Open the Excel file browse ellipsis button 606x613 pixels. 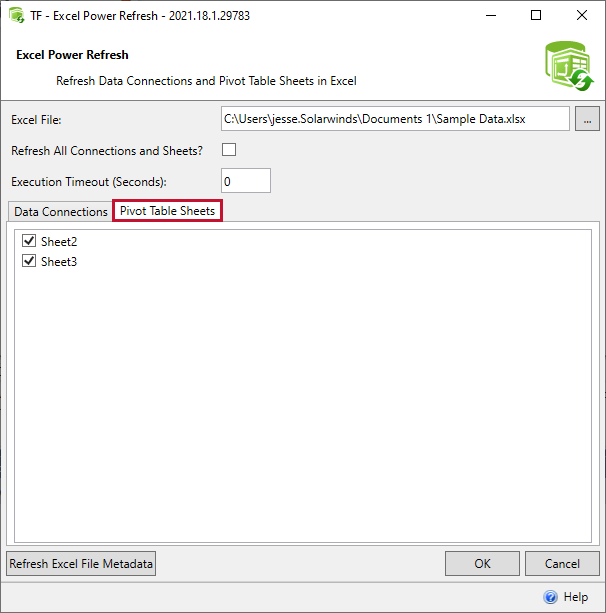(587, 119)
